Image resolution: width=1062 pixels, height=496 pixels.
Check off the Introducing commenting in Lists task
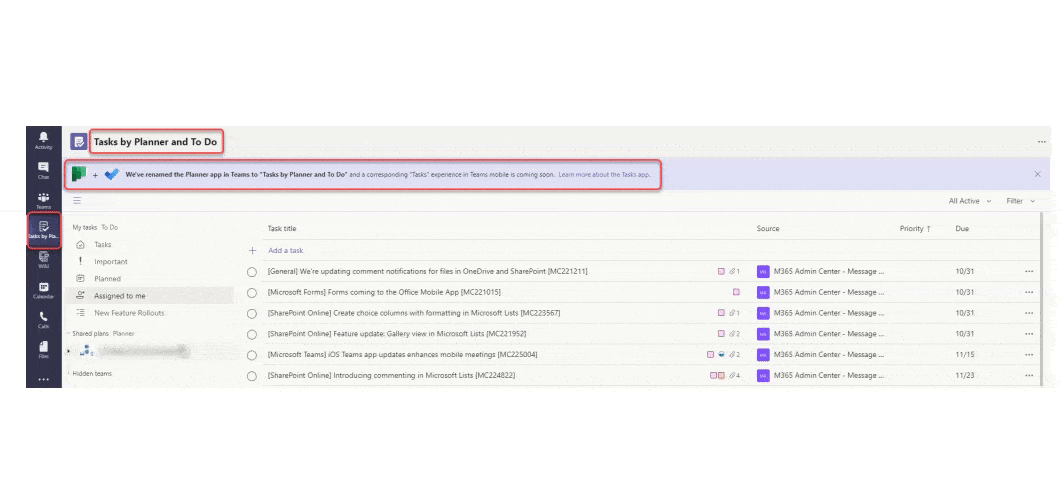252,376
